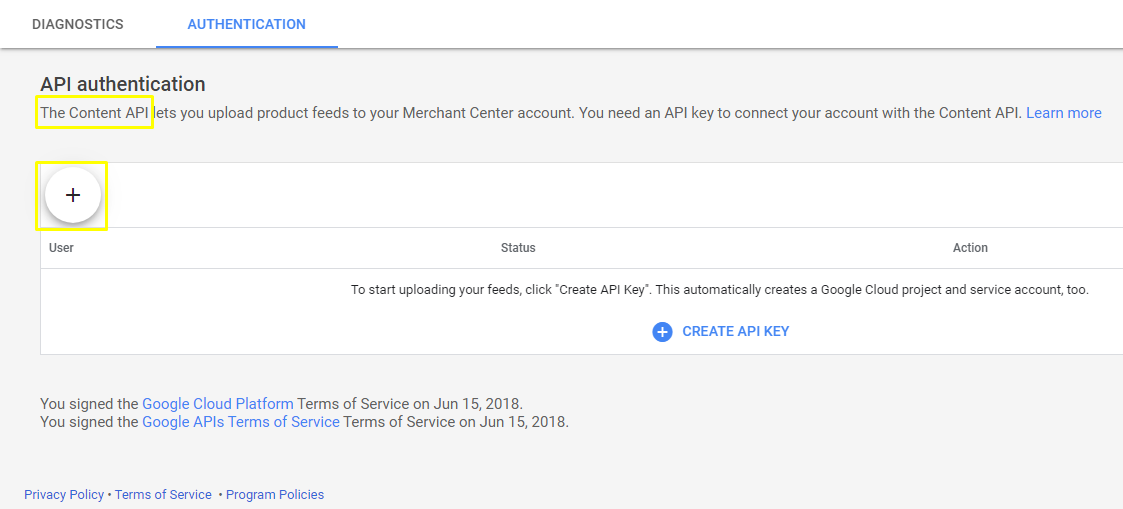Open the Learn more link
1123x509 pixels.
(1063, 113)
